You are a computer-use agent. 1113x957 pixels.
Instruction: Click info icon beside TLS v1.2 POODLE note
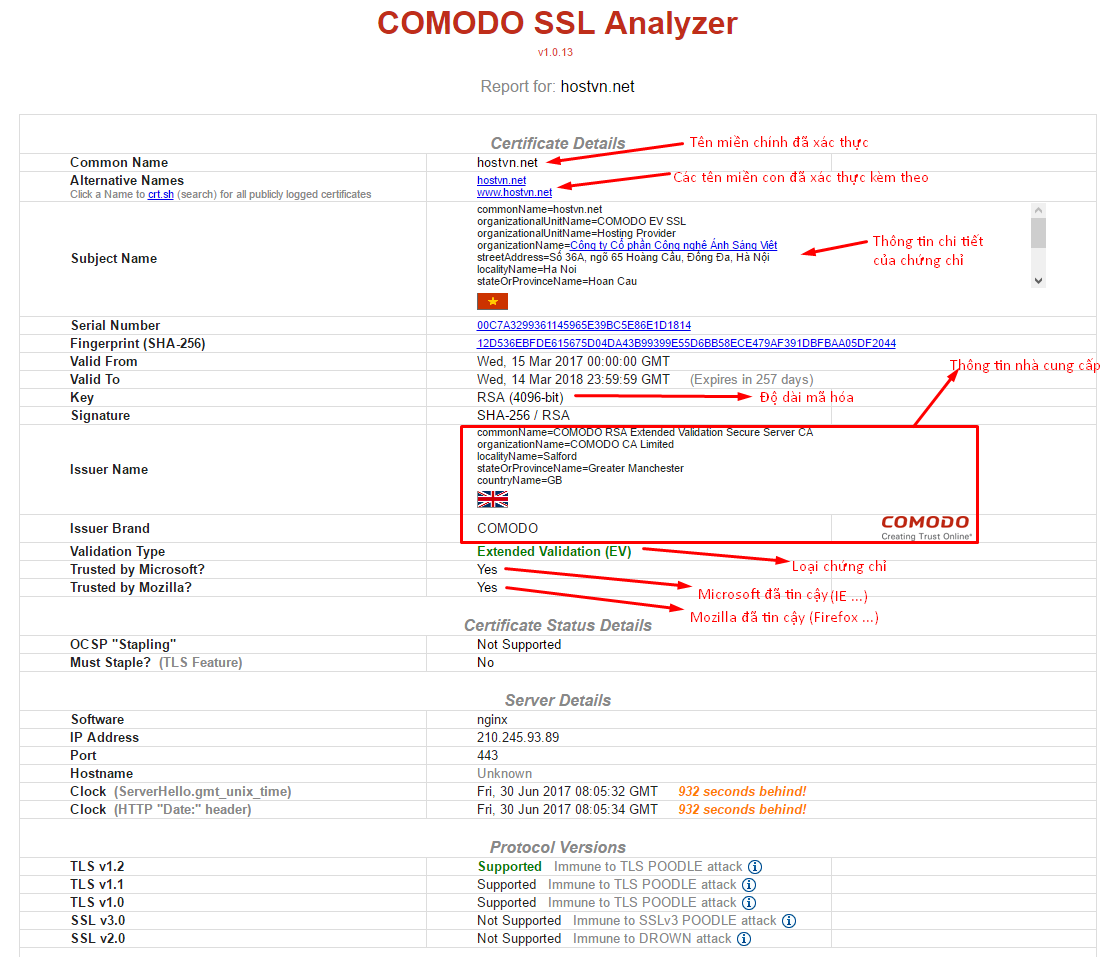point(755,867)
